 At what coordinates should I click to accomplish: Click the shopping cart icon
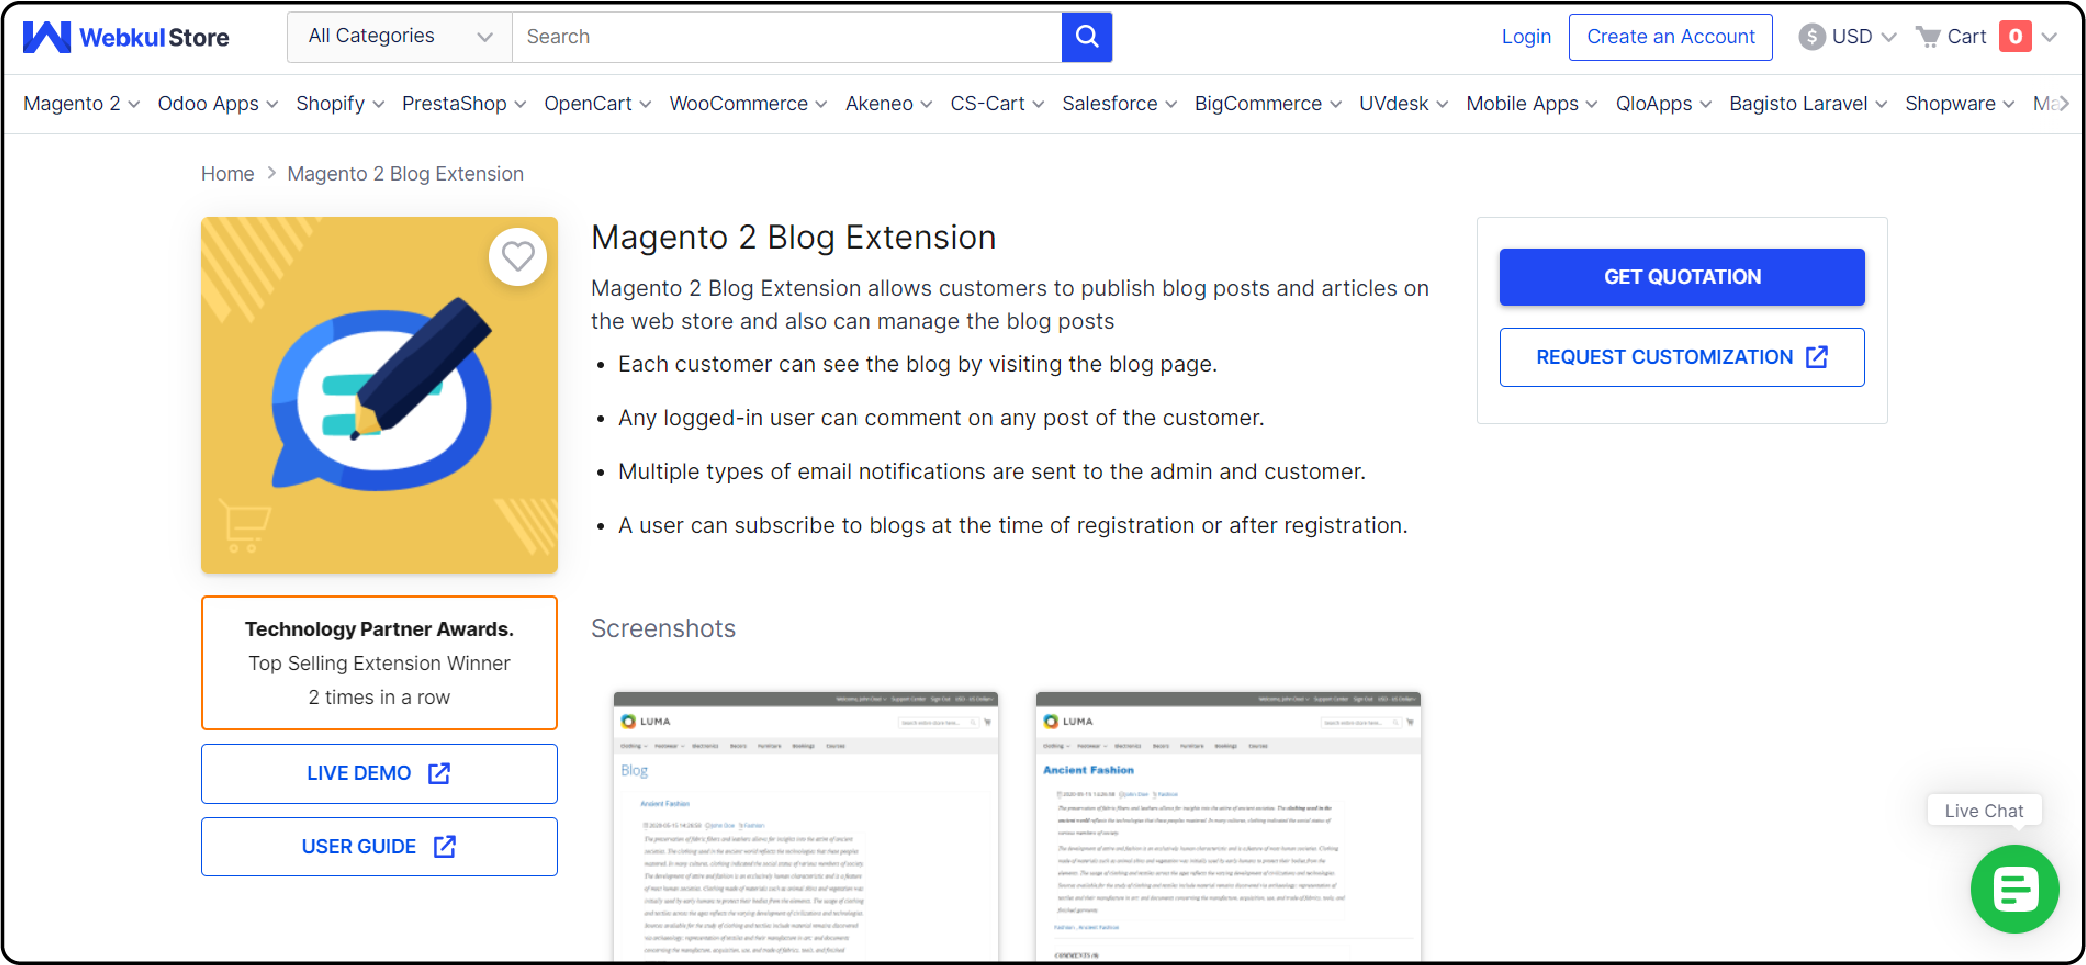click(1927, 37)
